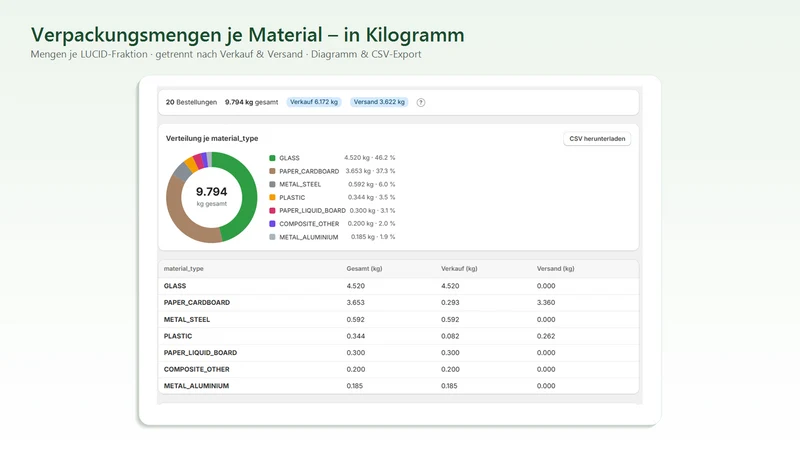Click the orange PLASTIC legend swatch
This screenshot has width=800, height=450.
click(x=272, y=197)
